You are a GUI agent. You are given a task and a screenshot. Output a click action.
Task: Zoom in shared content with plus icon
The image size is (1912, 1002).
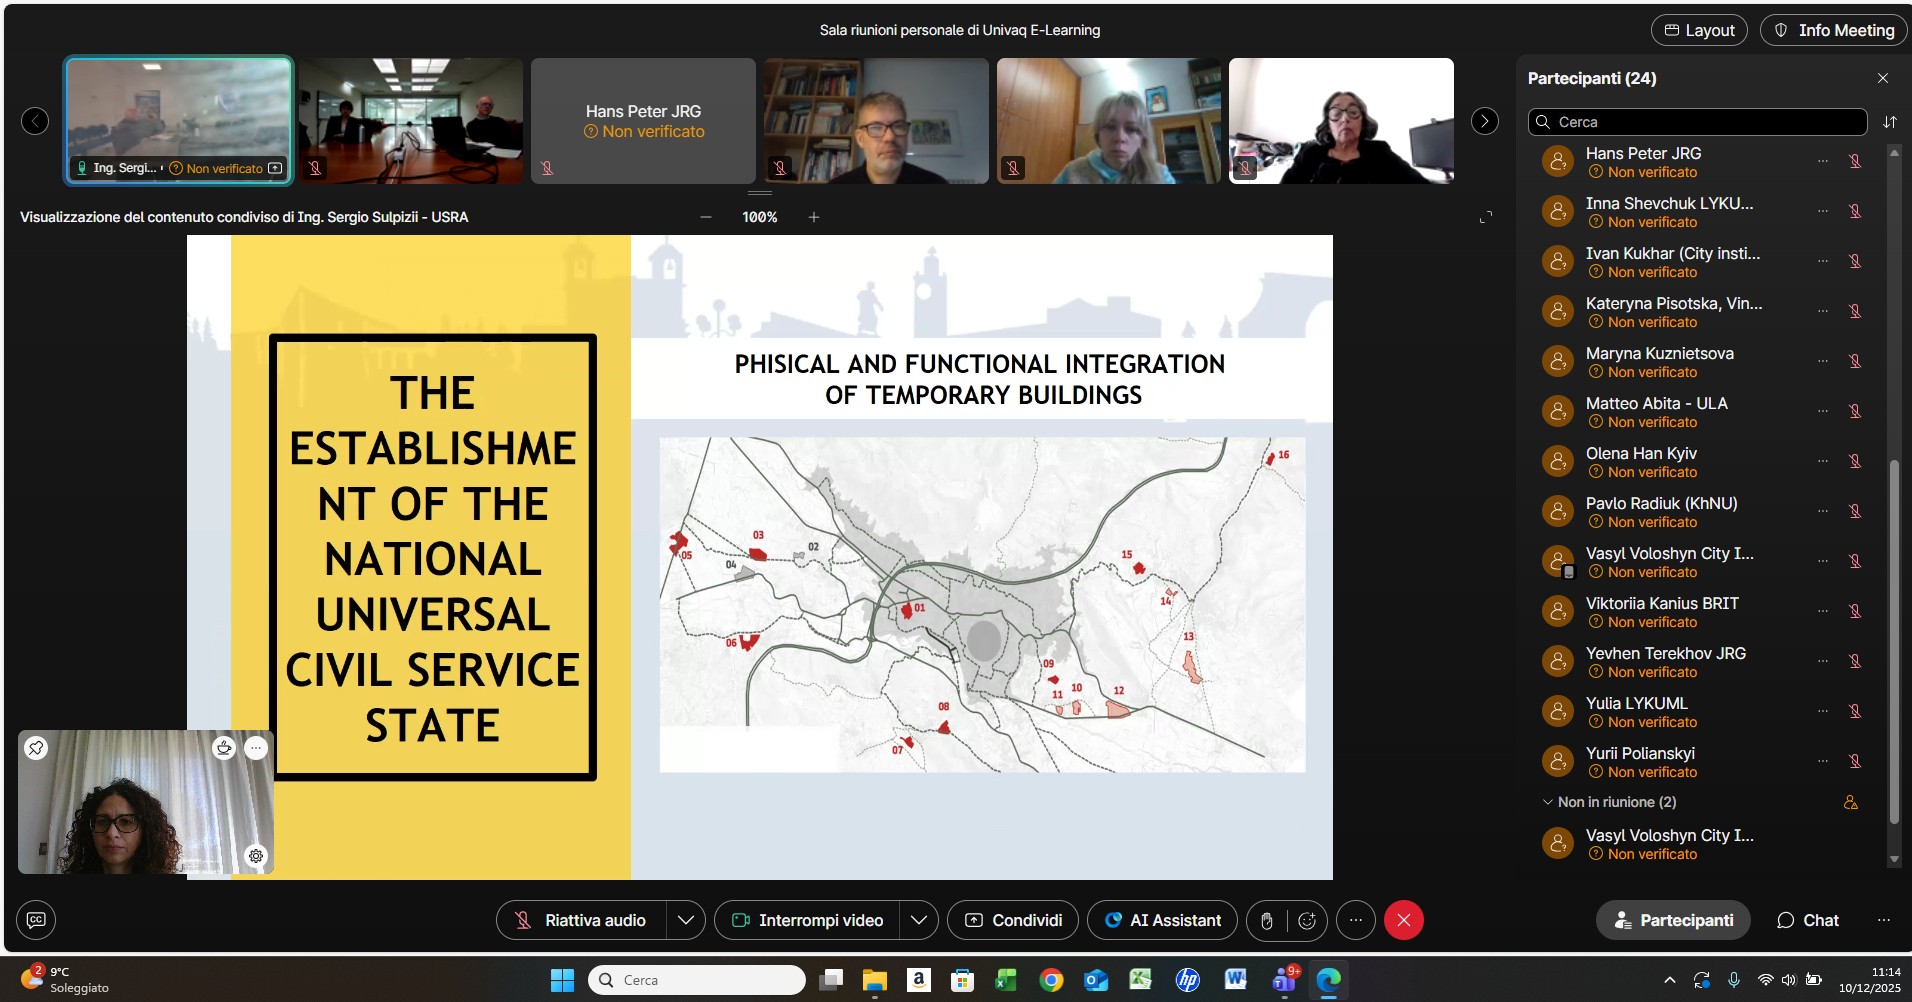[x=814, y=217]
